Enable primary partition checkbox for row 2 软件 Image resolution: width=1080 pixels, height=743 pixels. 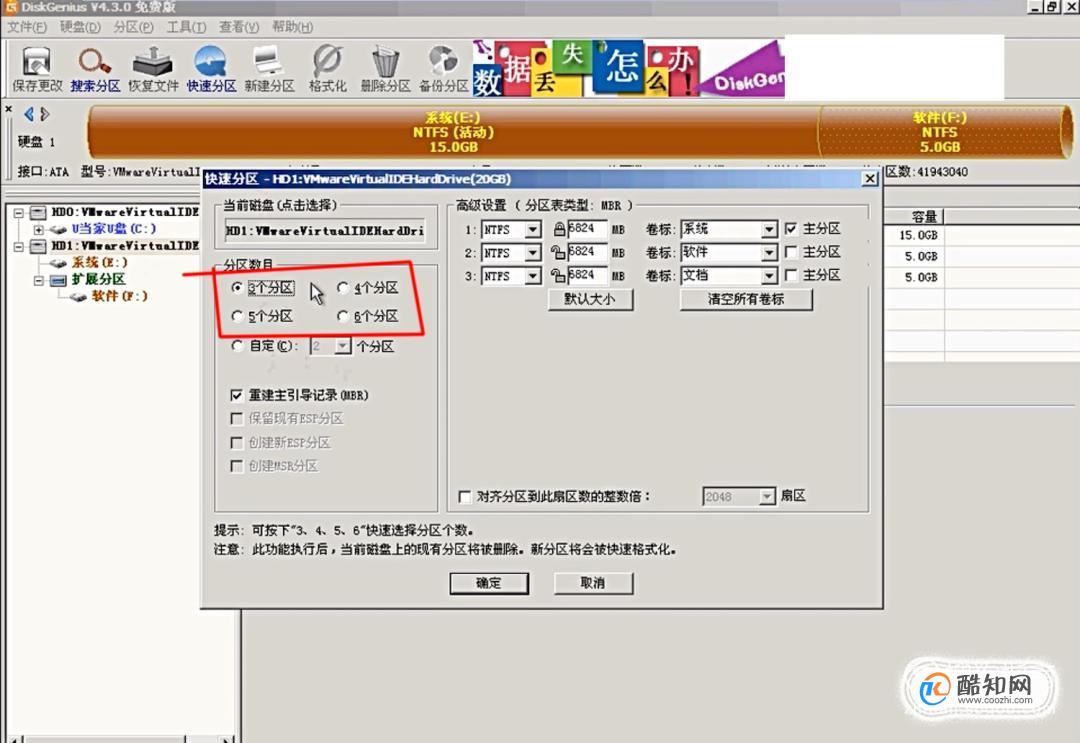[791, 252]
